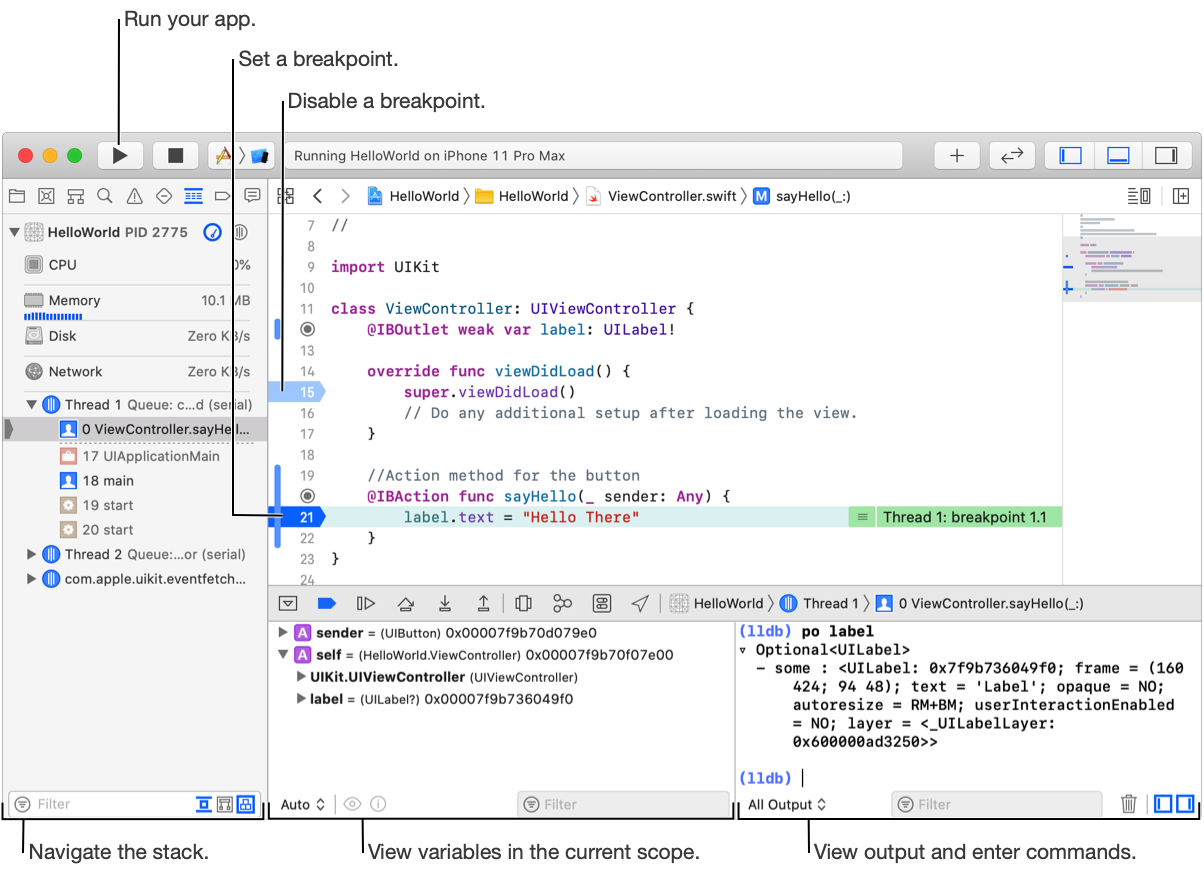Toggle breakpoint activation in debug bar
The height and width of the screenshot is (870, 1204).
(326, 603)
